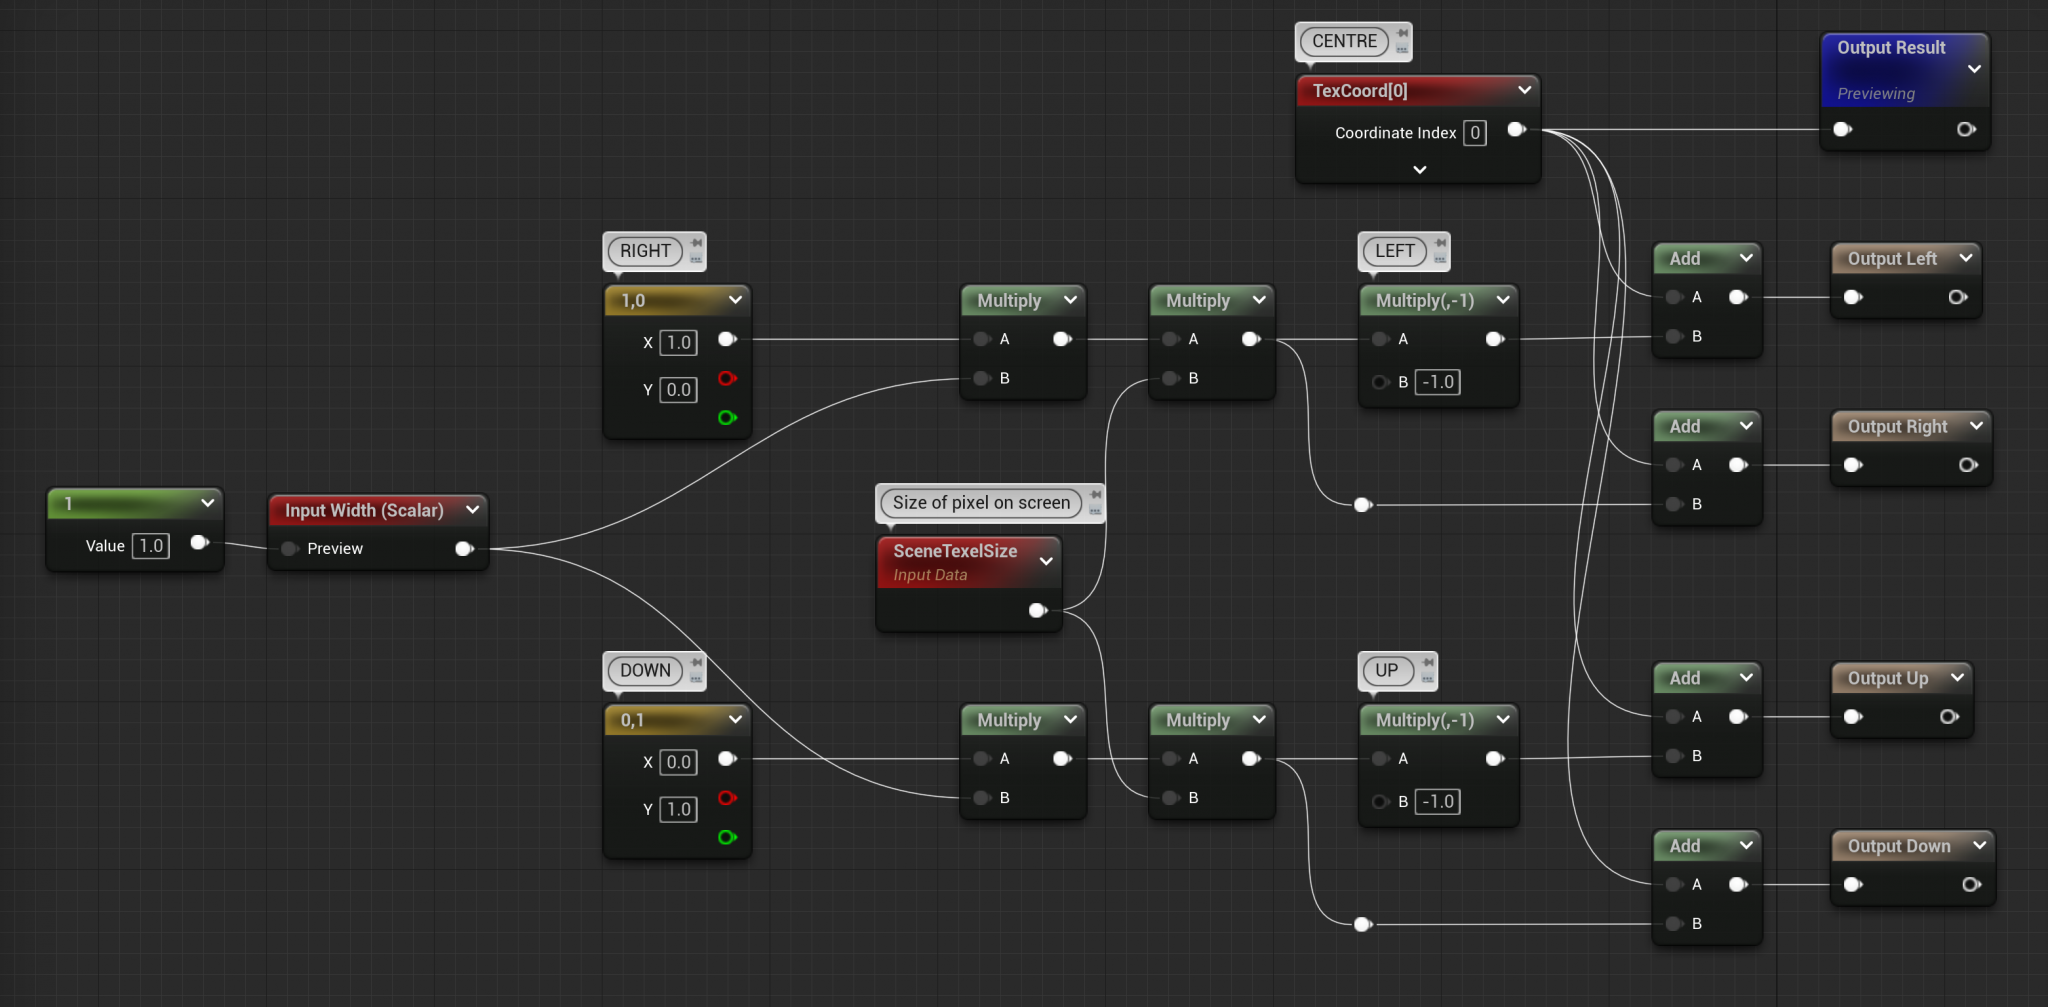Click the chevron on the 0,1 constant node

click(735, 720)
